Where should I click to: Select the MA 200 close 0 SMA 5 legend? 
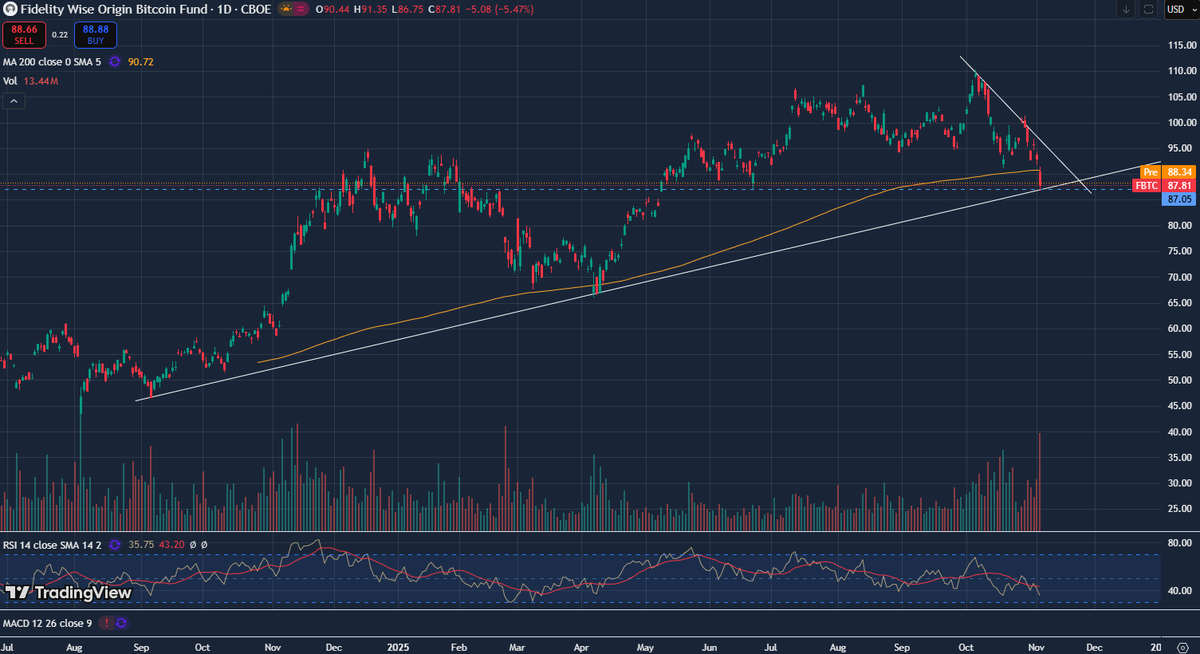pos(54,62)
